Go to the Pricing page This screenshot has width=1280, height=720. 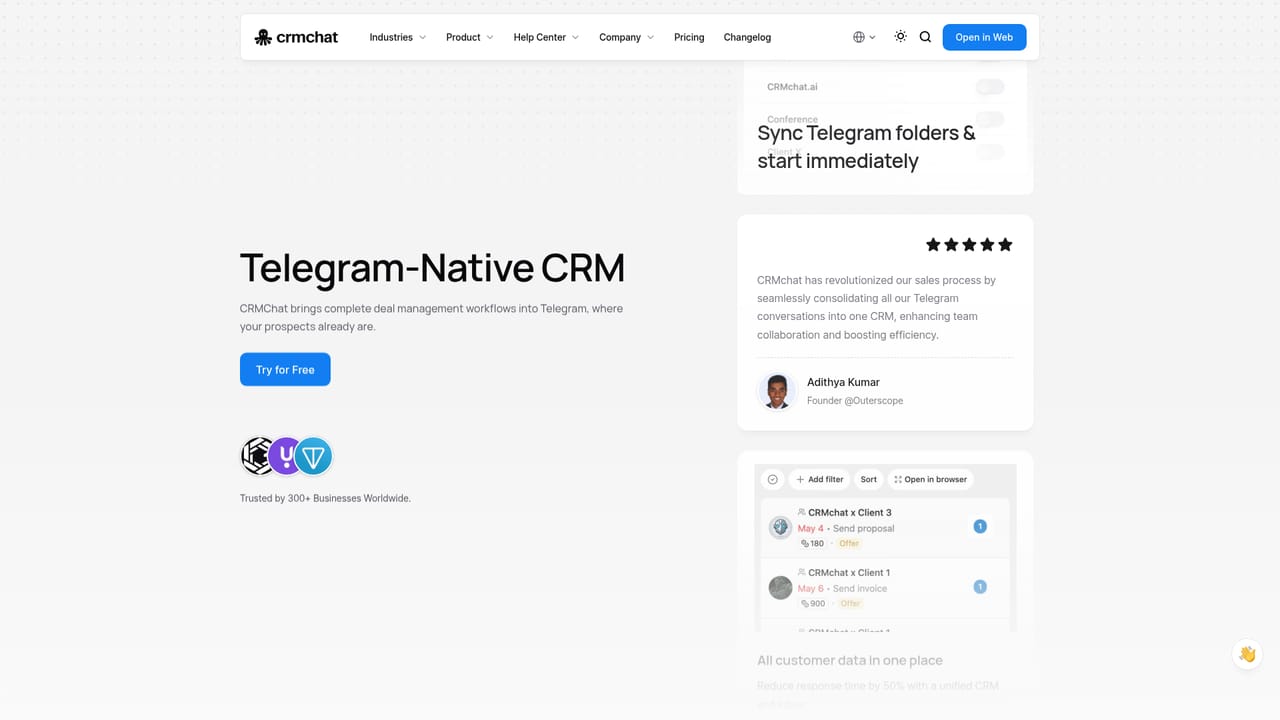(x=689, y=37)
